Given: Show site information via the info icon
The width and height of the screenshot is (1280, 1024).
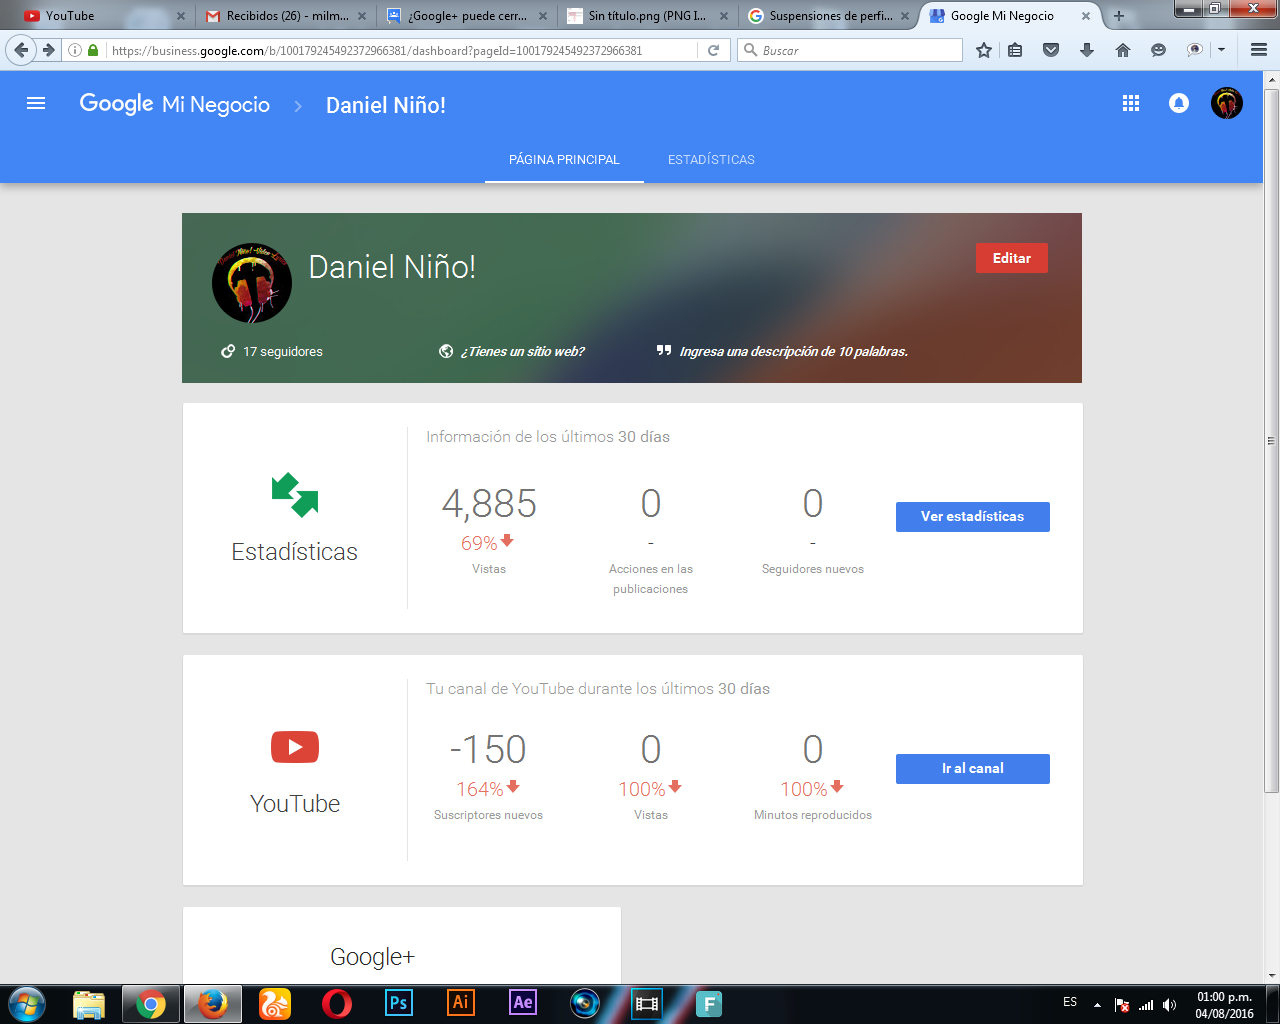Looking at the screenshot, I should pyautogui.click(x=75, y=50).
